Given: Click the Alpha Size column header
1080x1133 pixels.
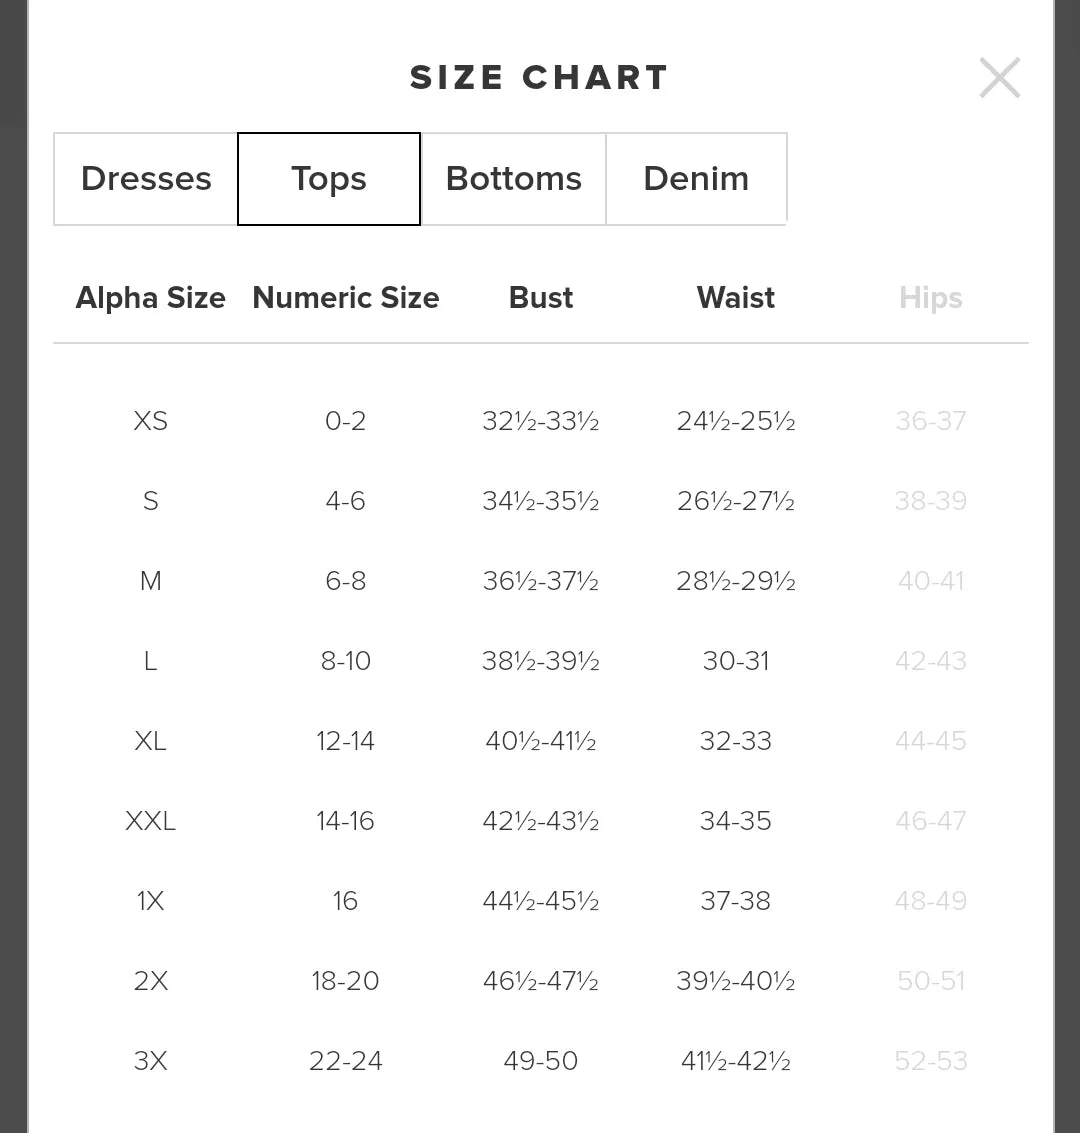Looking at the screenshot, I should point(150,298).
